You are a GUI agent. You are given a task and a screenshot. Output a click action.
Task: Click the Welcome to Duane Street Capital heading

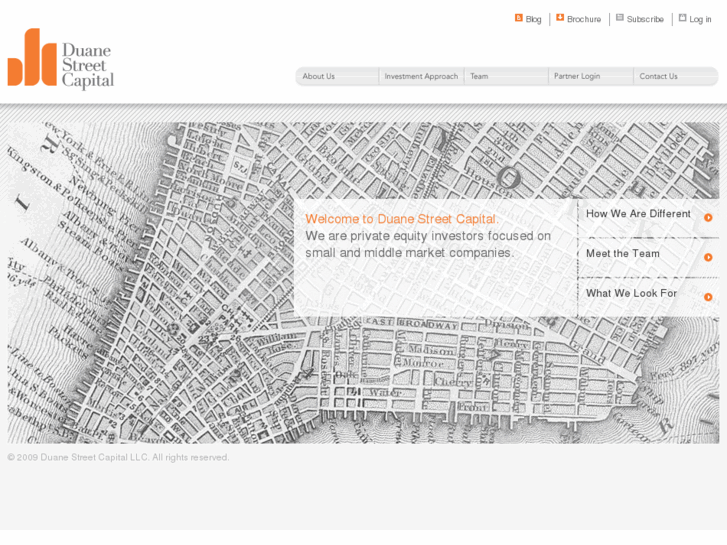402,219
